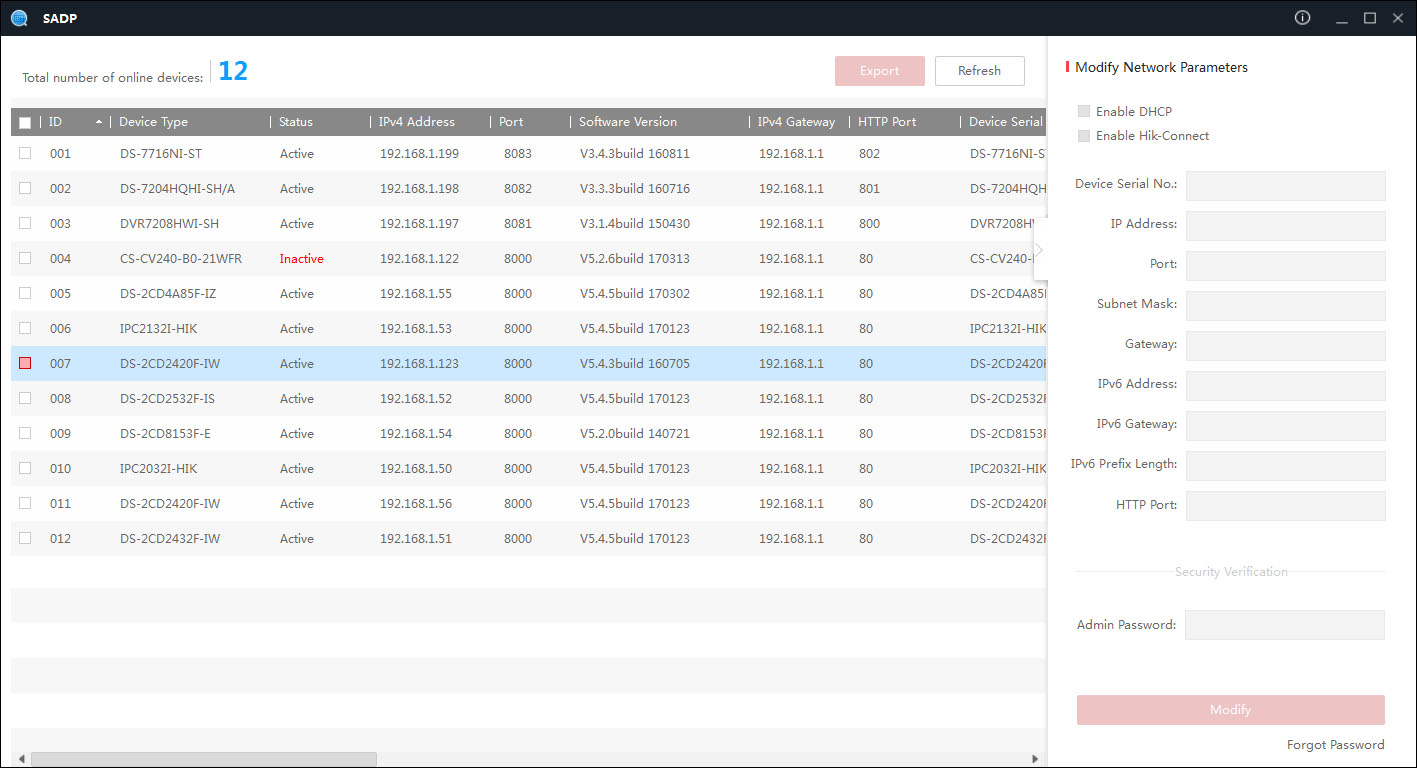Click the Port input field in side panel
The width and height of the screenshot is (1417, 768).
1286,266
